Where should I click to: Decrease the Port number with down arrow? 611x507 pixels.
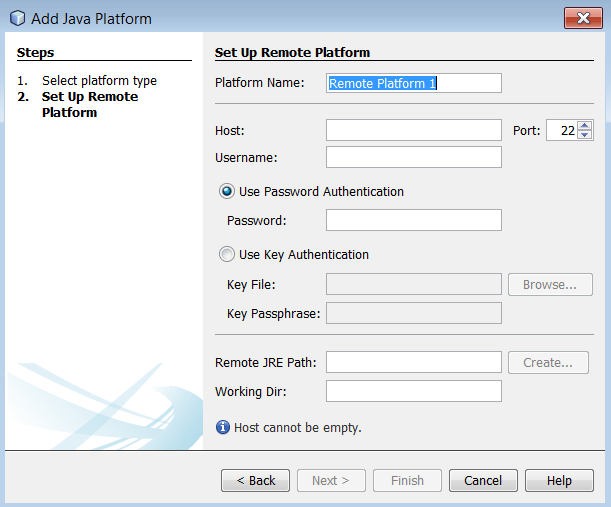coord(585,135)
